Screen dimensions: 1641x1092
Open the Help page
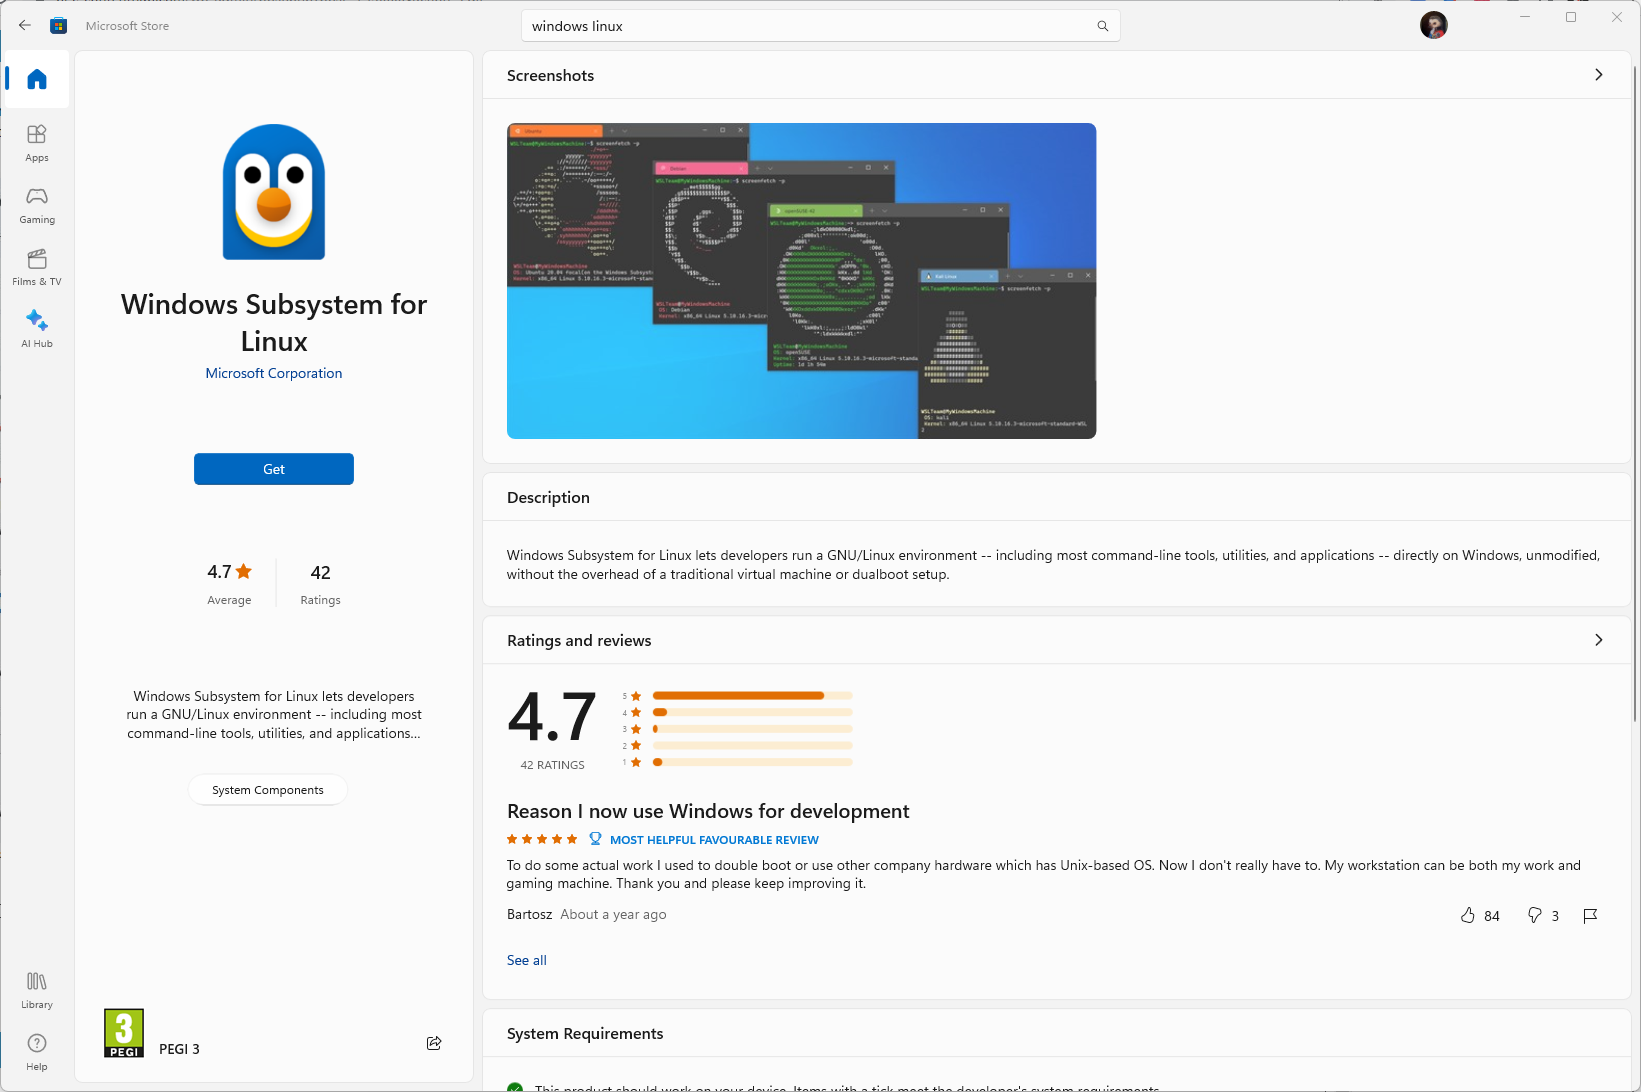point(37,1052)
